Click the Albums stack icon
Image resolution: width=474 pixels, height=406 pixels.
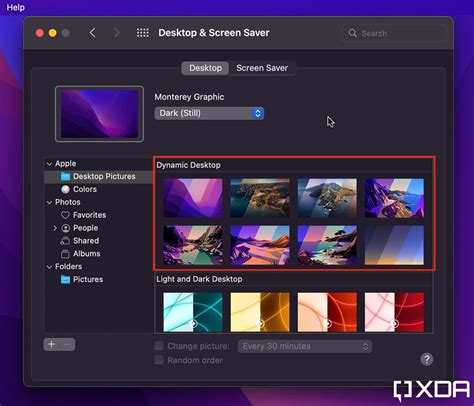(65, 254)
